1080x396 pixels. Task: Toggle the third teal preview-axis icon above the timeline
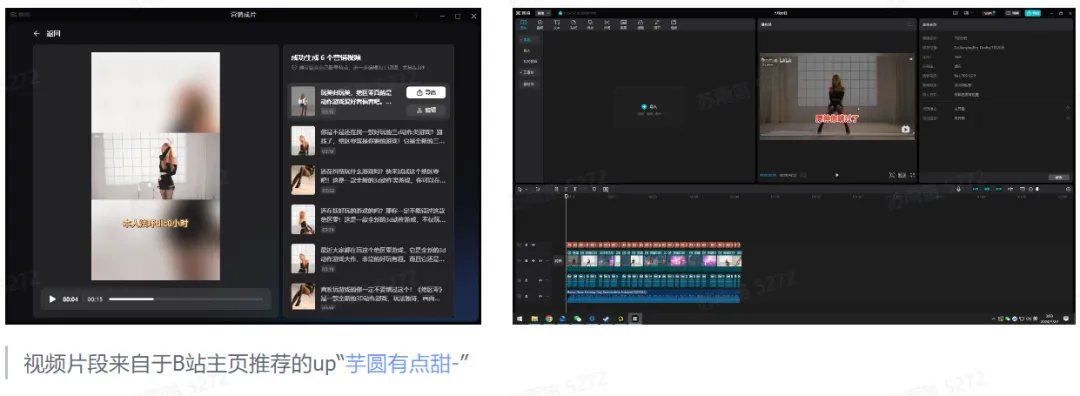(999, 189)
